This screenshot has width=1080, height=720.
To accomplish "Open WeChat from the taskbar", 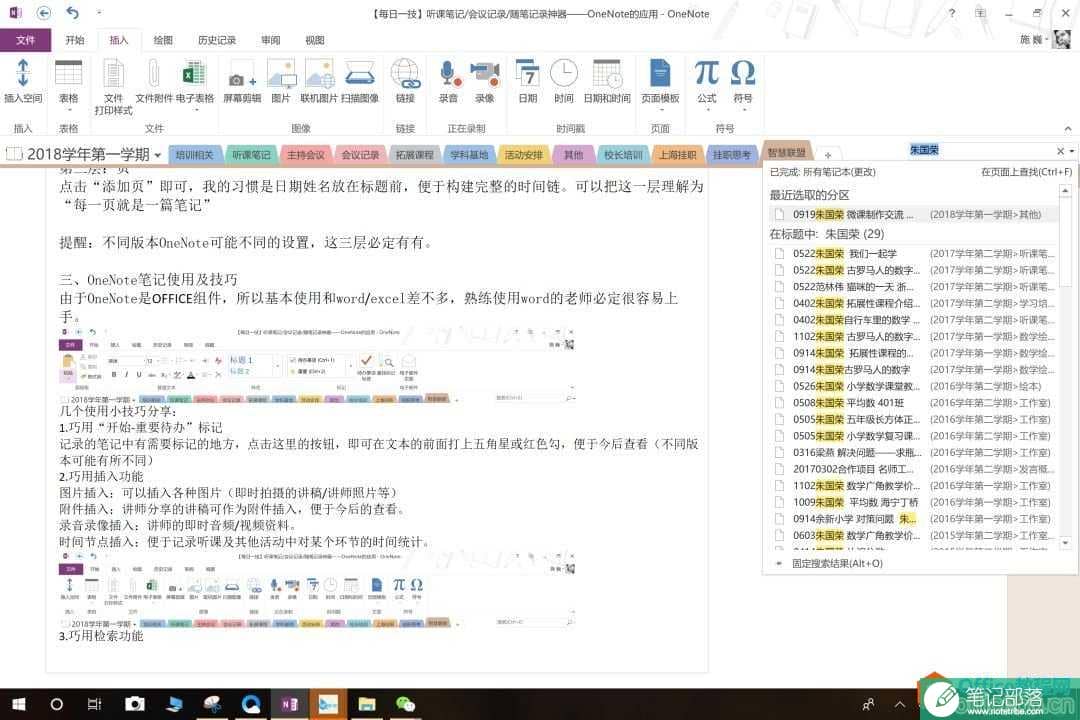I will 405,703.
